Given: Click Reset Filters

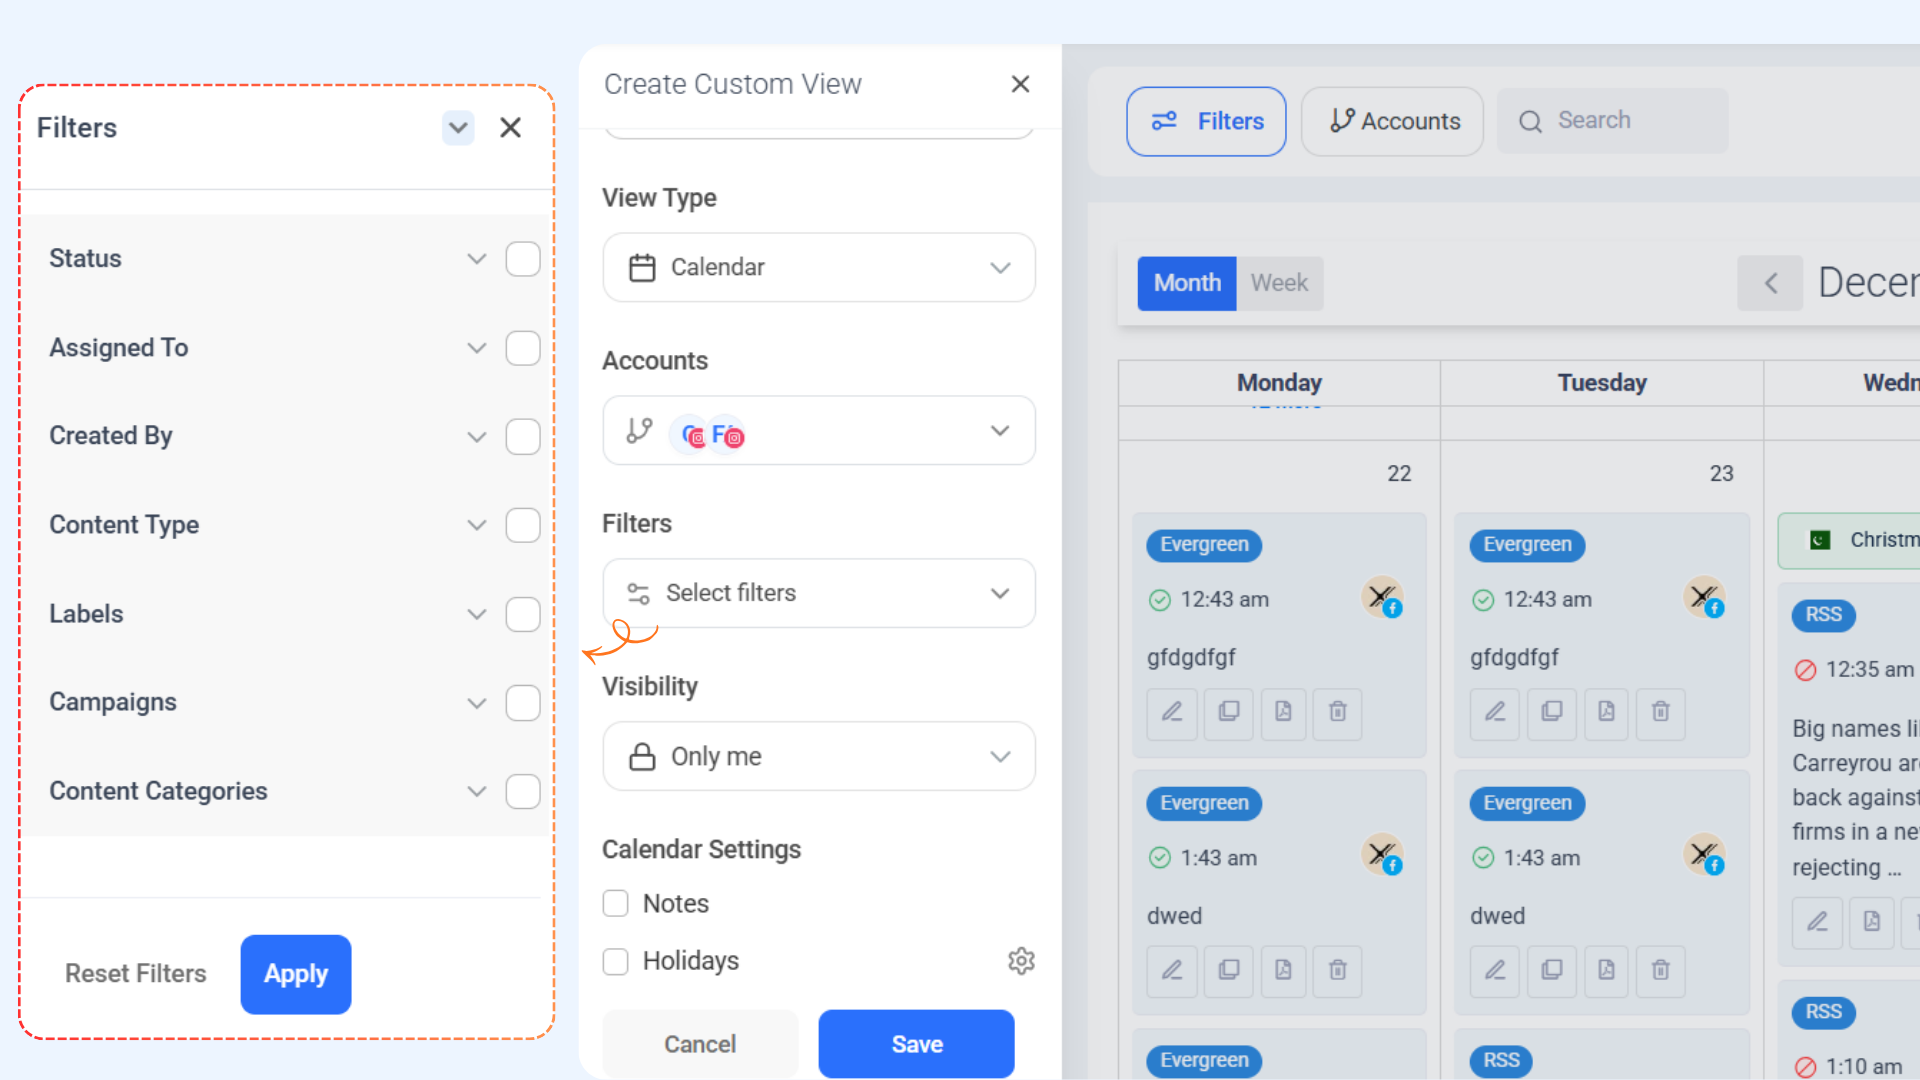Looking at the screenshot, I should coord(136,974).
